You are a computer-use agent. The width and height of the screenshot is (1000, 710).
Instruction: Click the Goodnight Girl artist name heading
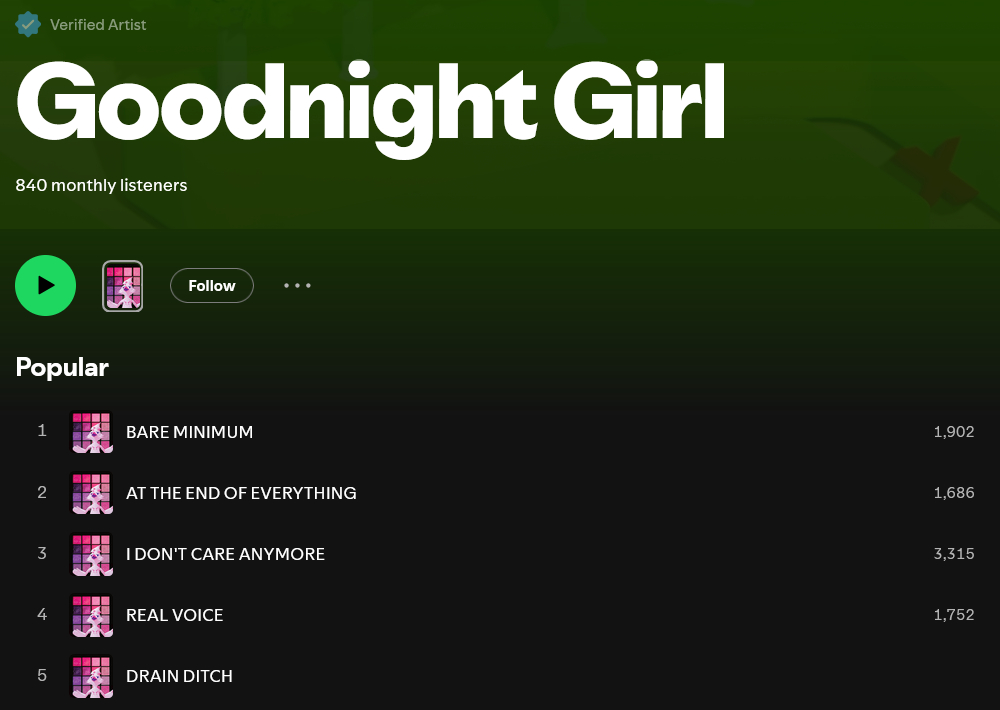coord(370,104)
